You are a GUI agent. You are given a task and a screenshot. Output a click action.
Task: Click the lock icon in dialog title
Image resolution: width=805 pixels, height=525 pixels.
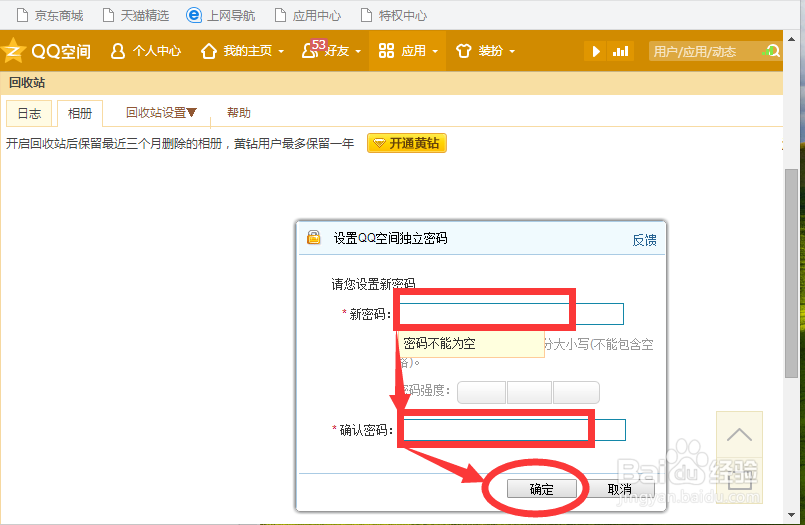click(314, 238)
